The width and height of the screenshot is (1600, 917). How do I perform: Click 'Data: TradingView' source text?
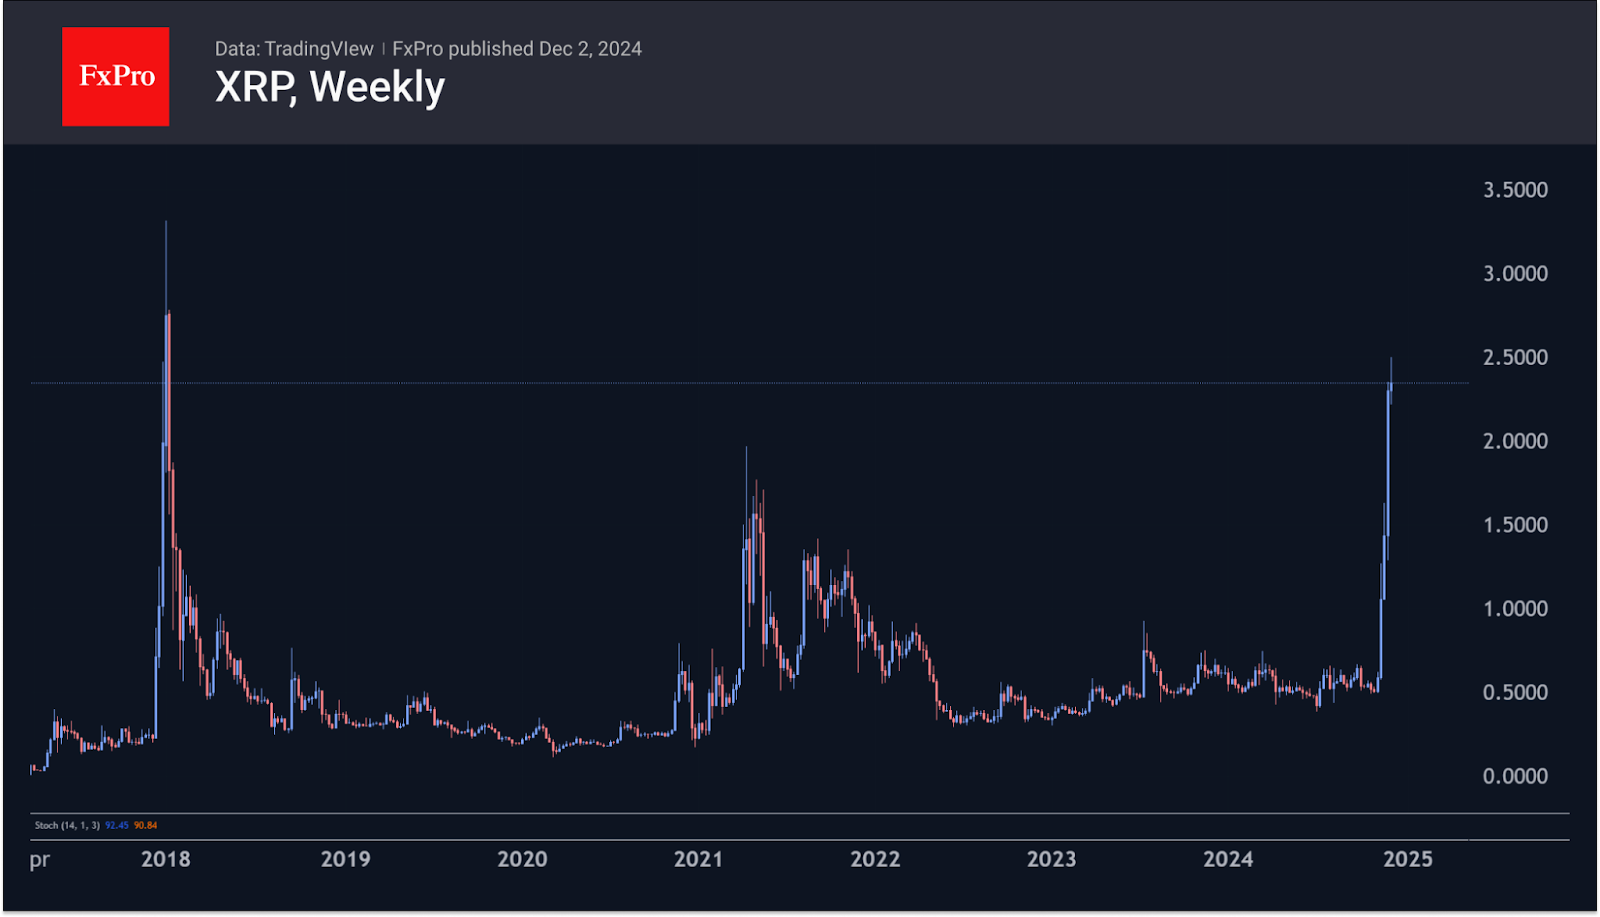[x=294, y=49]
